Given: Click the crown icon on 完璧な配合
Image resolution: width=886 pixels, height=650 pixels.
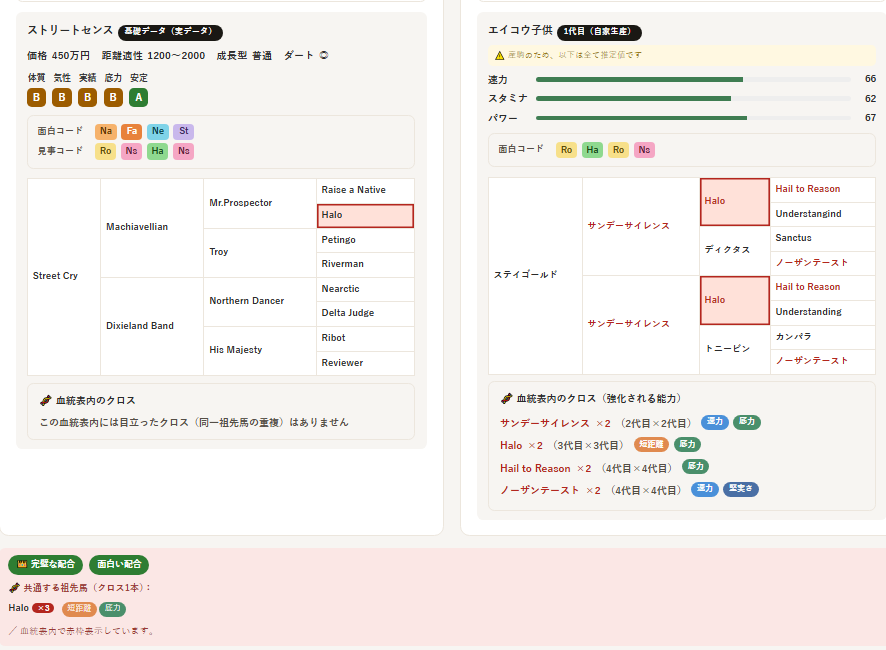Looking at the screenshot, I should point(22,564).
